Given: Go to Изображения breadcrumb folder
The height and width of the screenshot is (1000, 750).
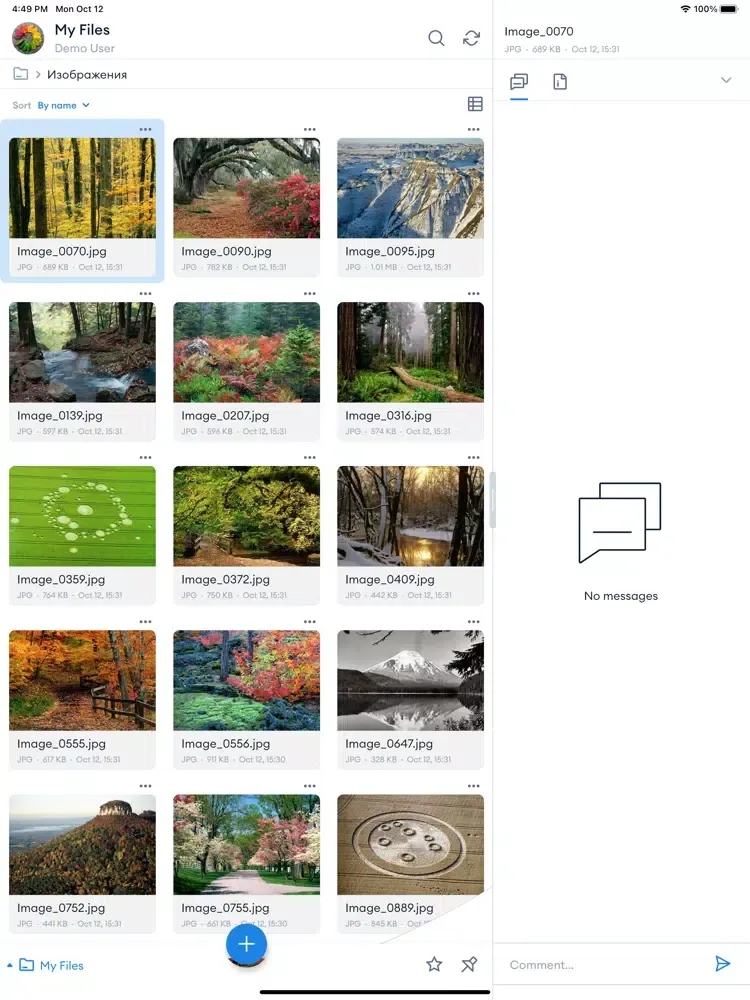Looking at the screenshot, I should click(87, 75).
